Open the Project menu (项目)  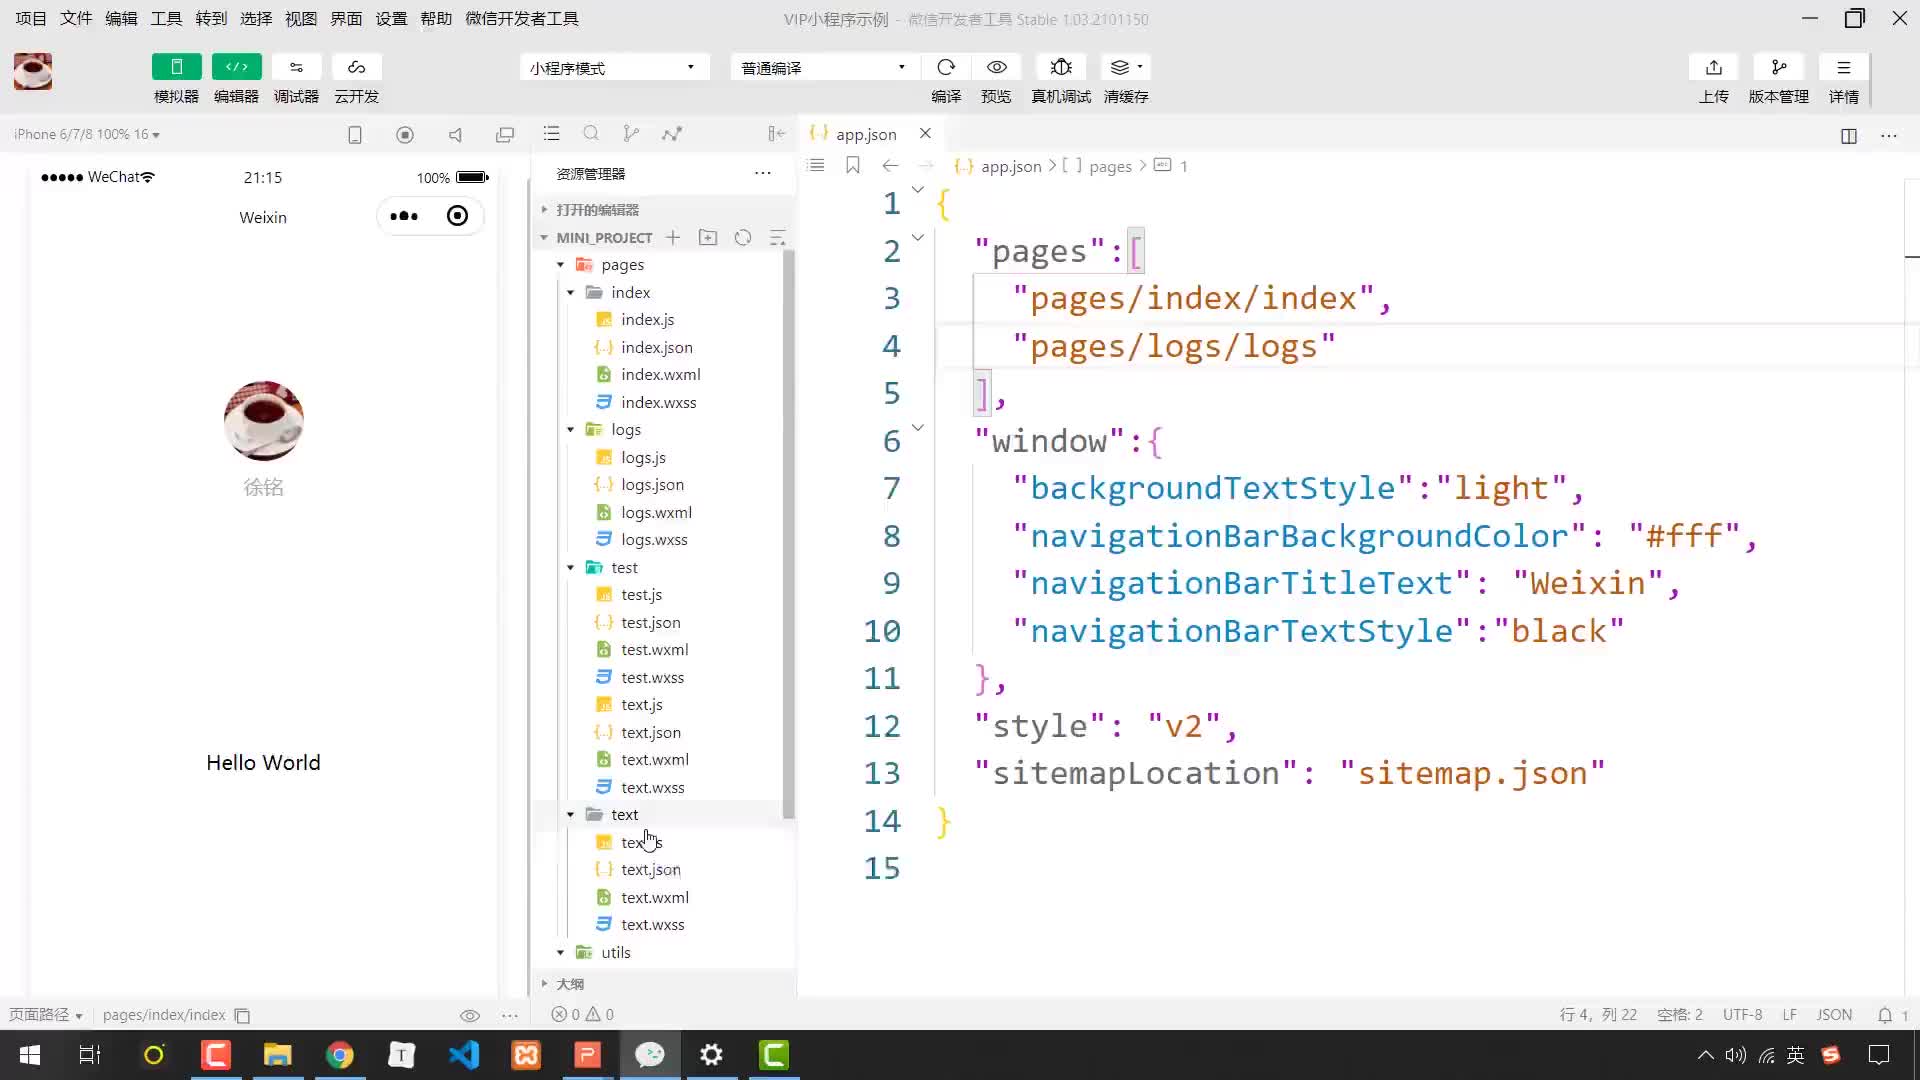coord(31,18)
